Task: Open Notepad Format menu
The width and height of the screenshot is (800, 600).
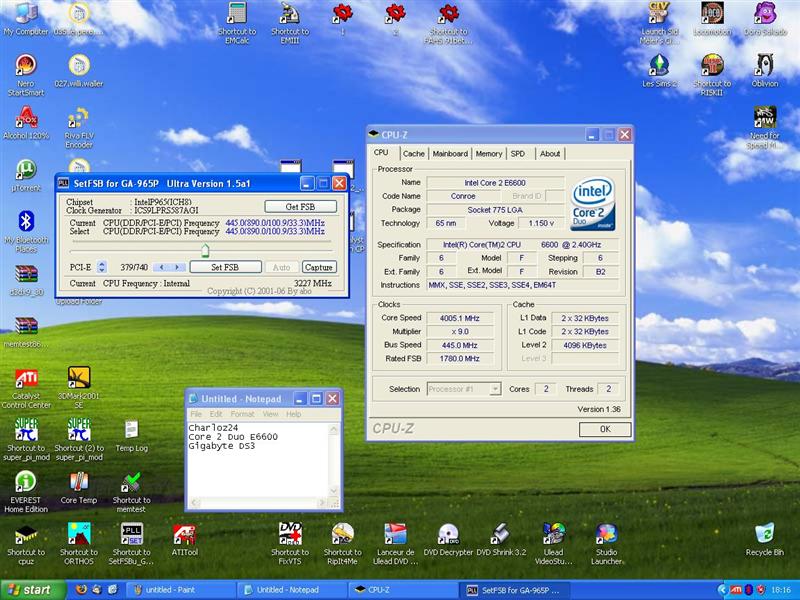Action: (242, 414)
